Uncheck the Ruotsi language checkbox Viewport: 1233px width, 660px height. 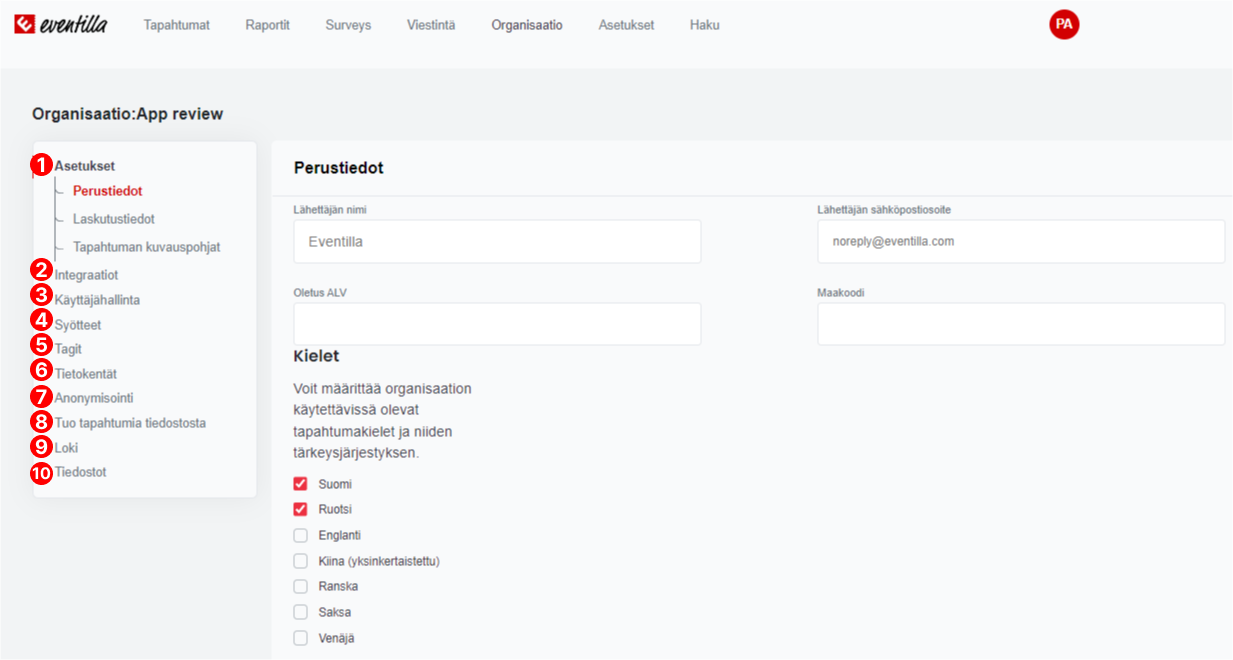[x=300, y=509]
